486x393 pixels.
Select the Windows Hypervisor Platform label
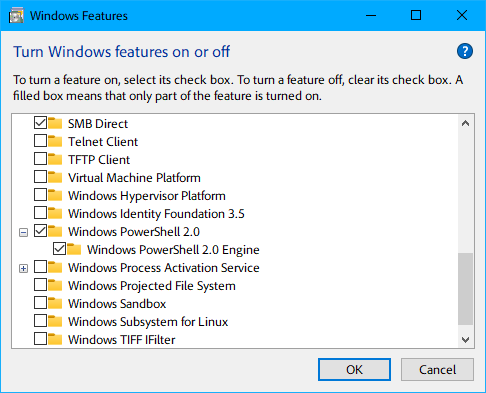(x=147, y=196)
